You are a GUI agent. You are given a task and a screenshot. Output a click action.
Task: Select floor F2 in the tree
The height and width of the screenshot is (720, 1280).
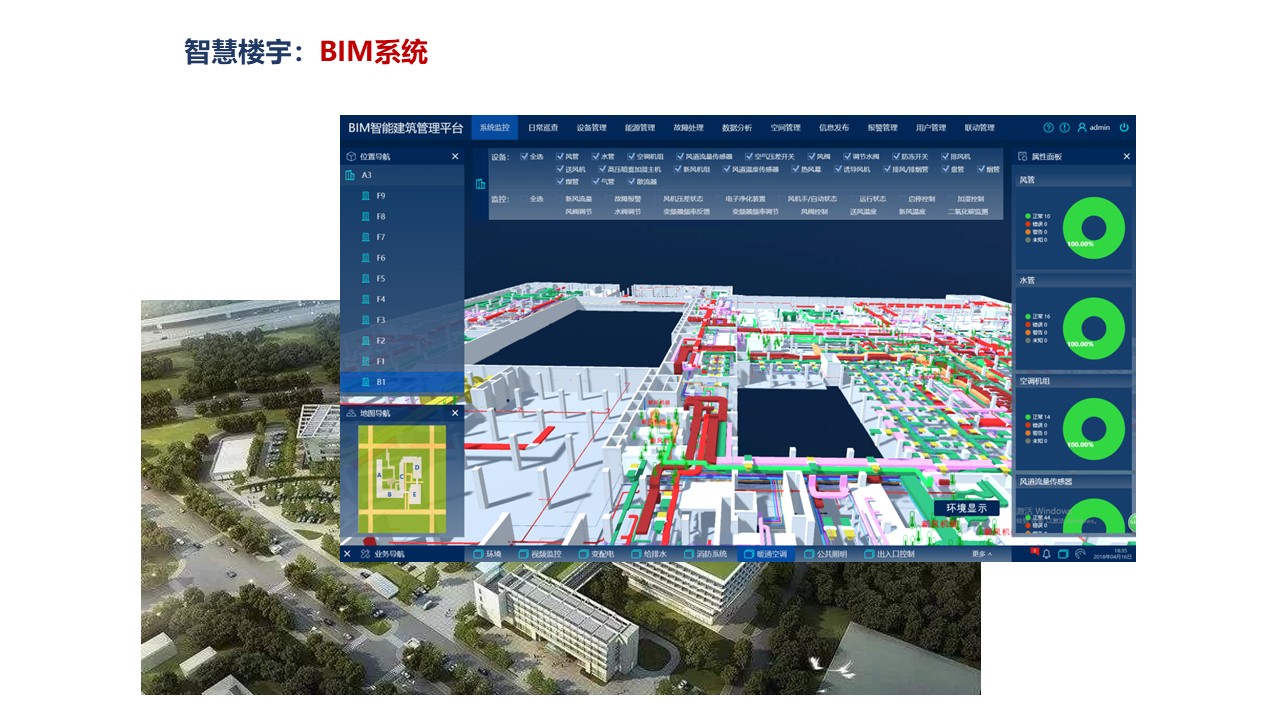[402, 341]
